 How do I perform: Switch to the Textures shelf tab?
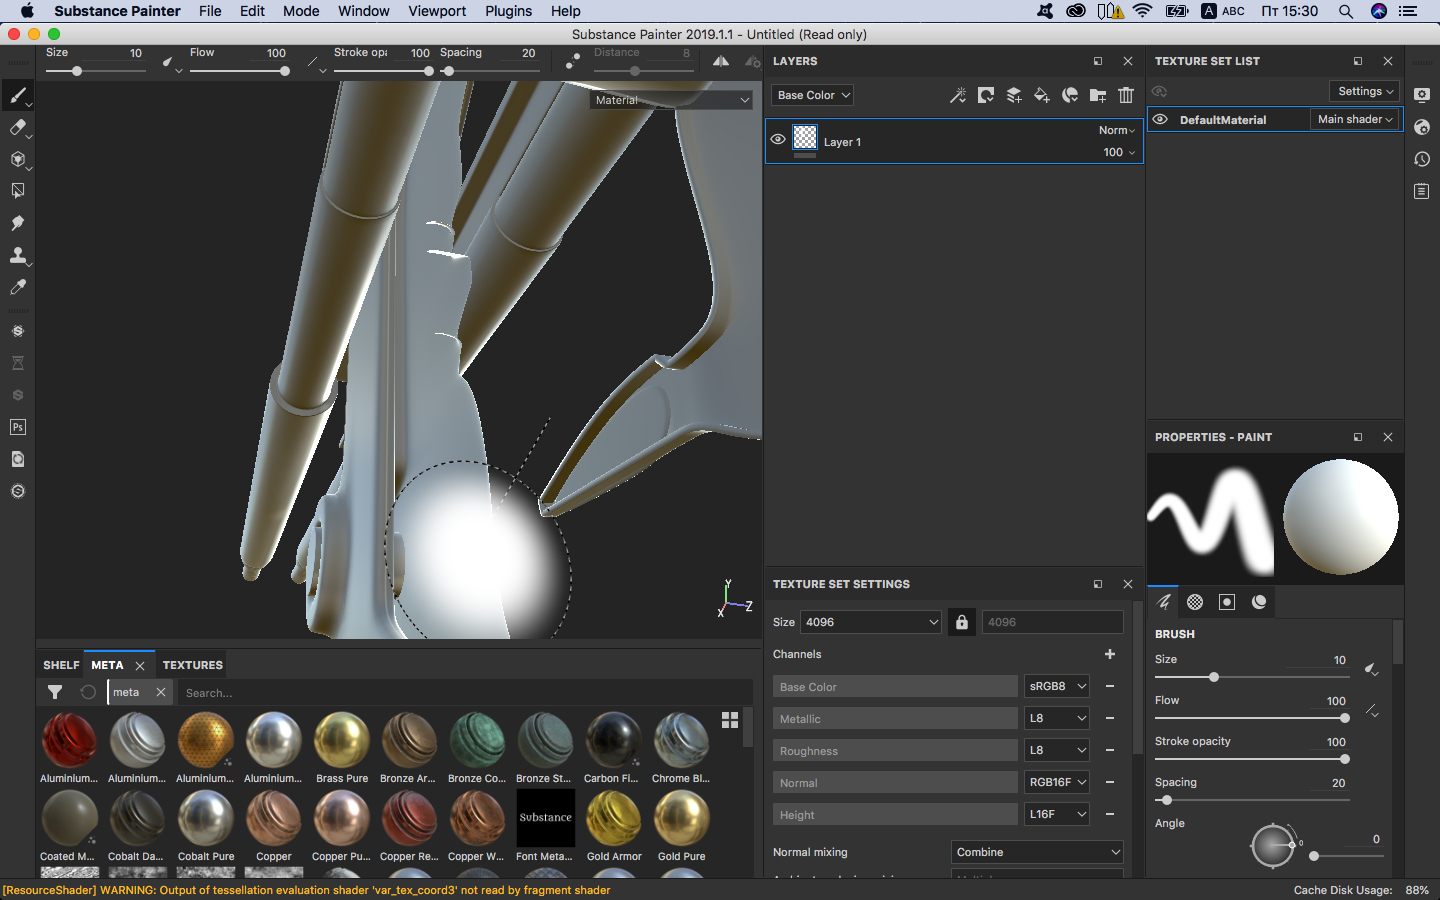tap(193, 665)
